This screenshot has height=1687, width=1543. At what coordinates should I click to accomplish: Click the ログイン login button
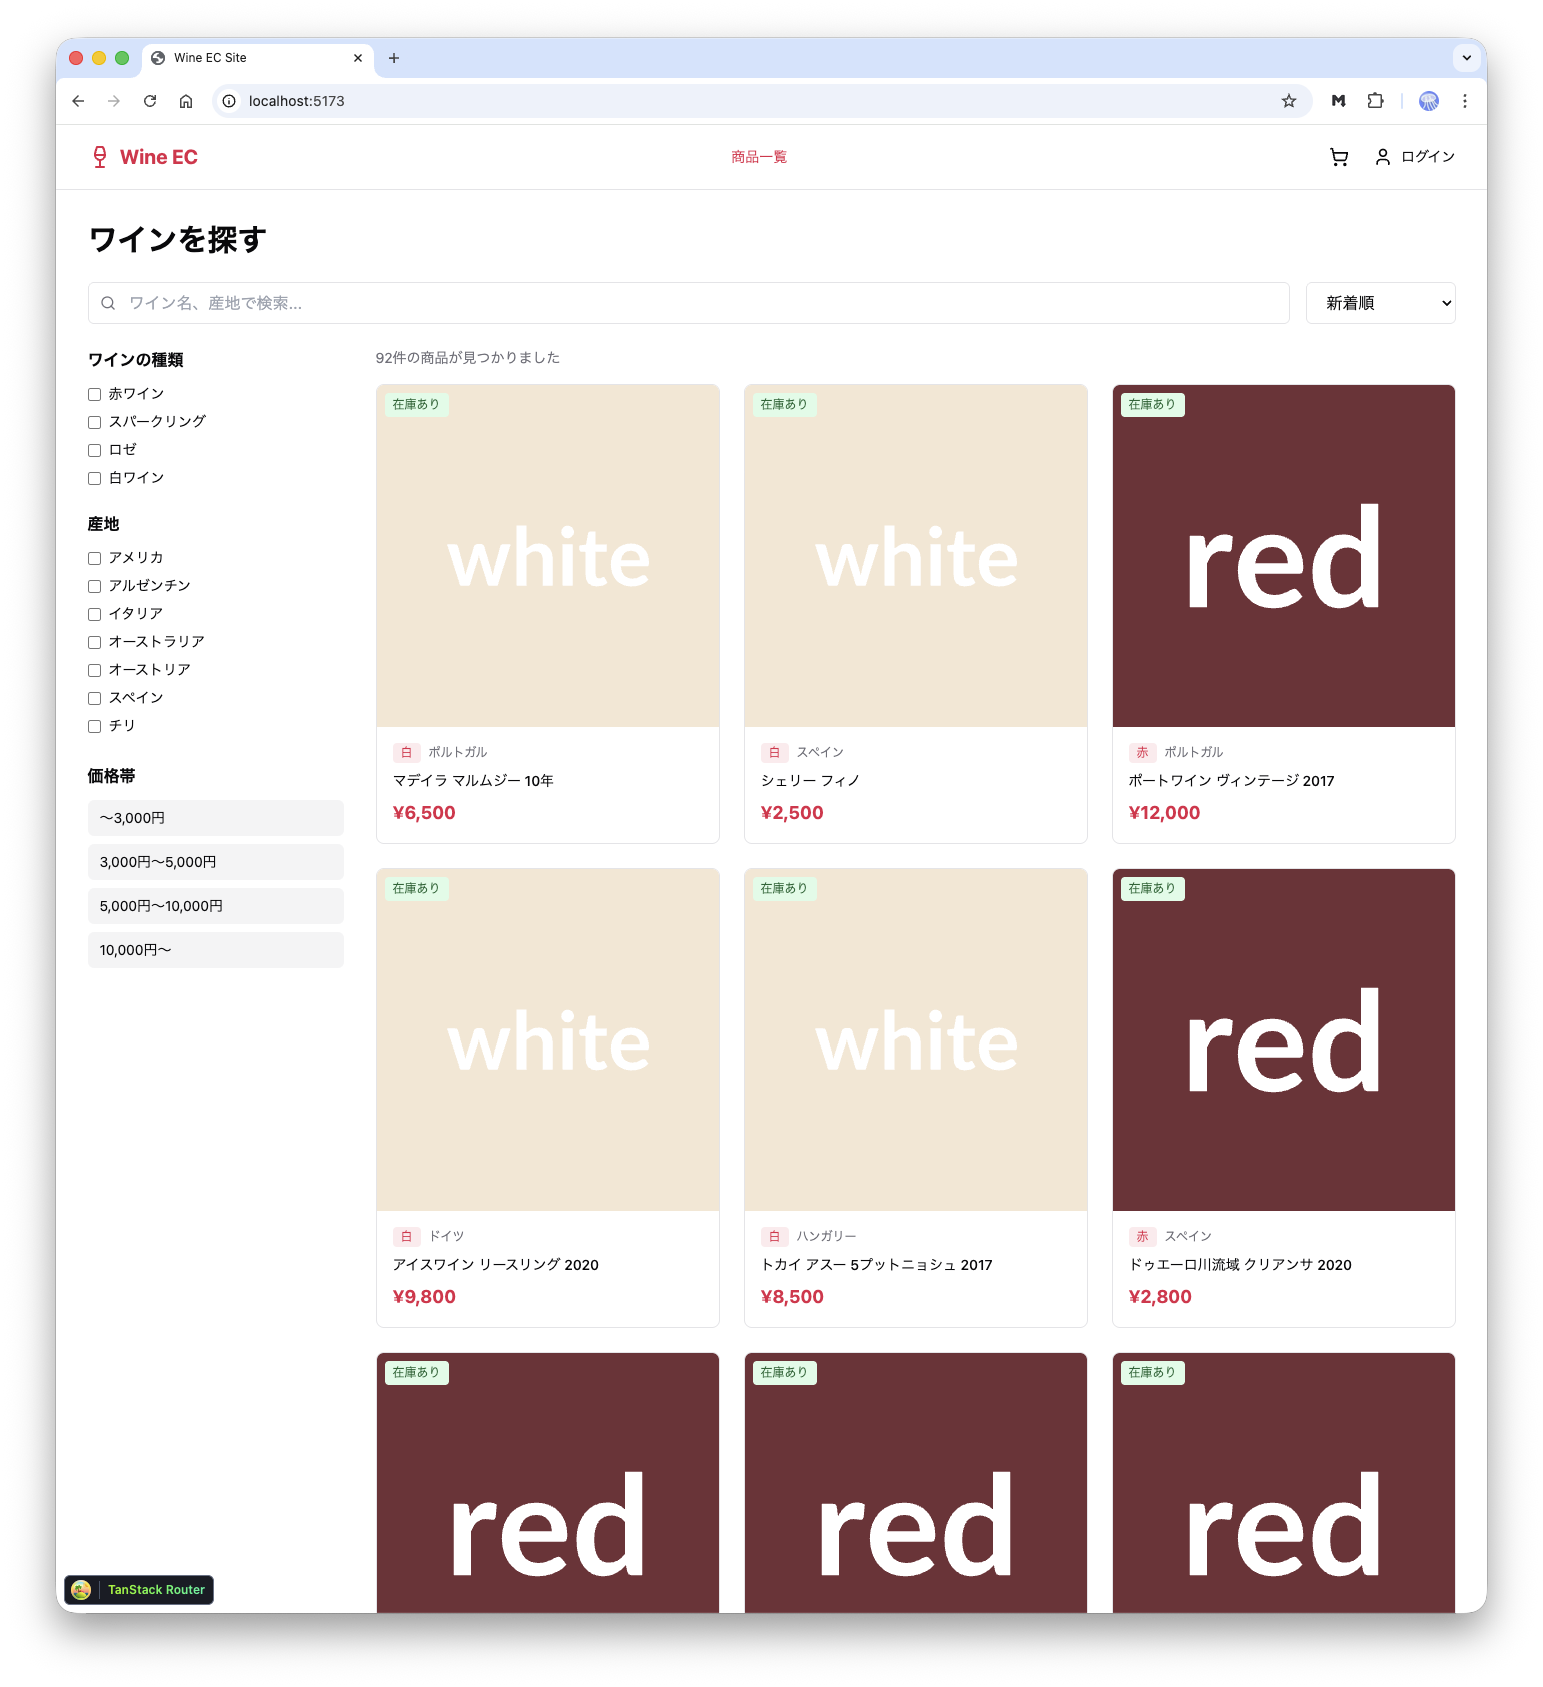pos(1415,157)
